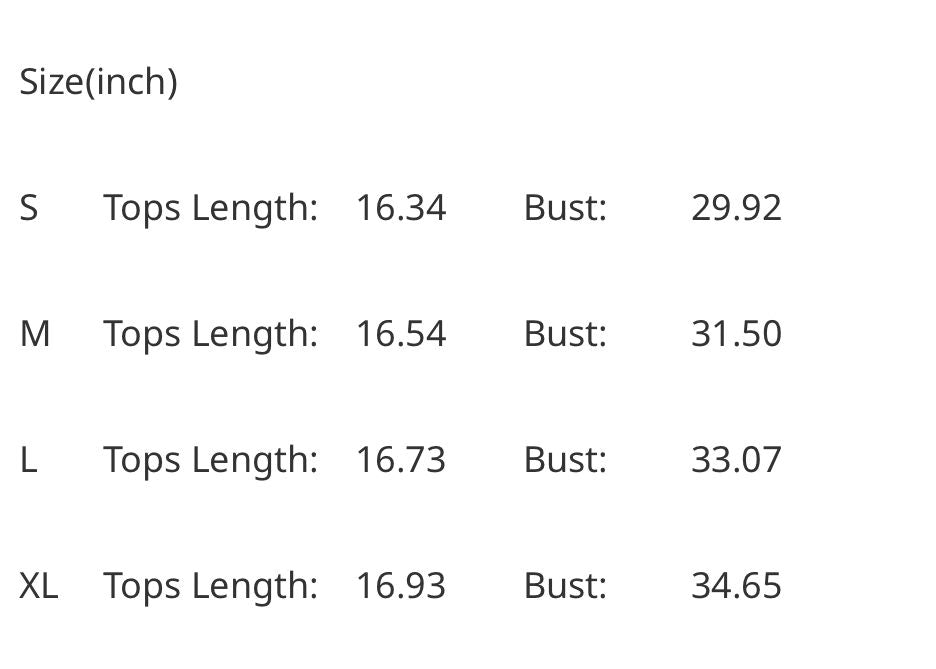This screenshot has width=936, height=669.
Task: Click the 16.54 tops length value
Action: coord(401,334)
